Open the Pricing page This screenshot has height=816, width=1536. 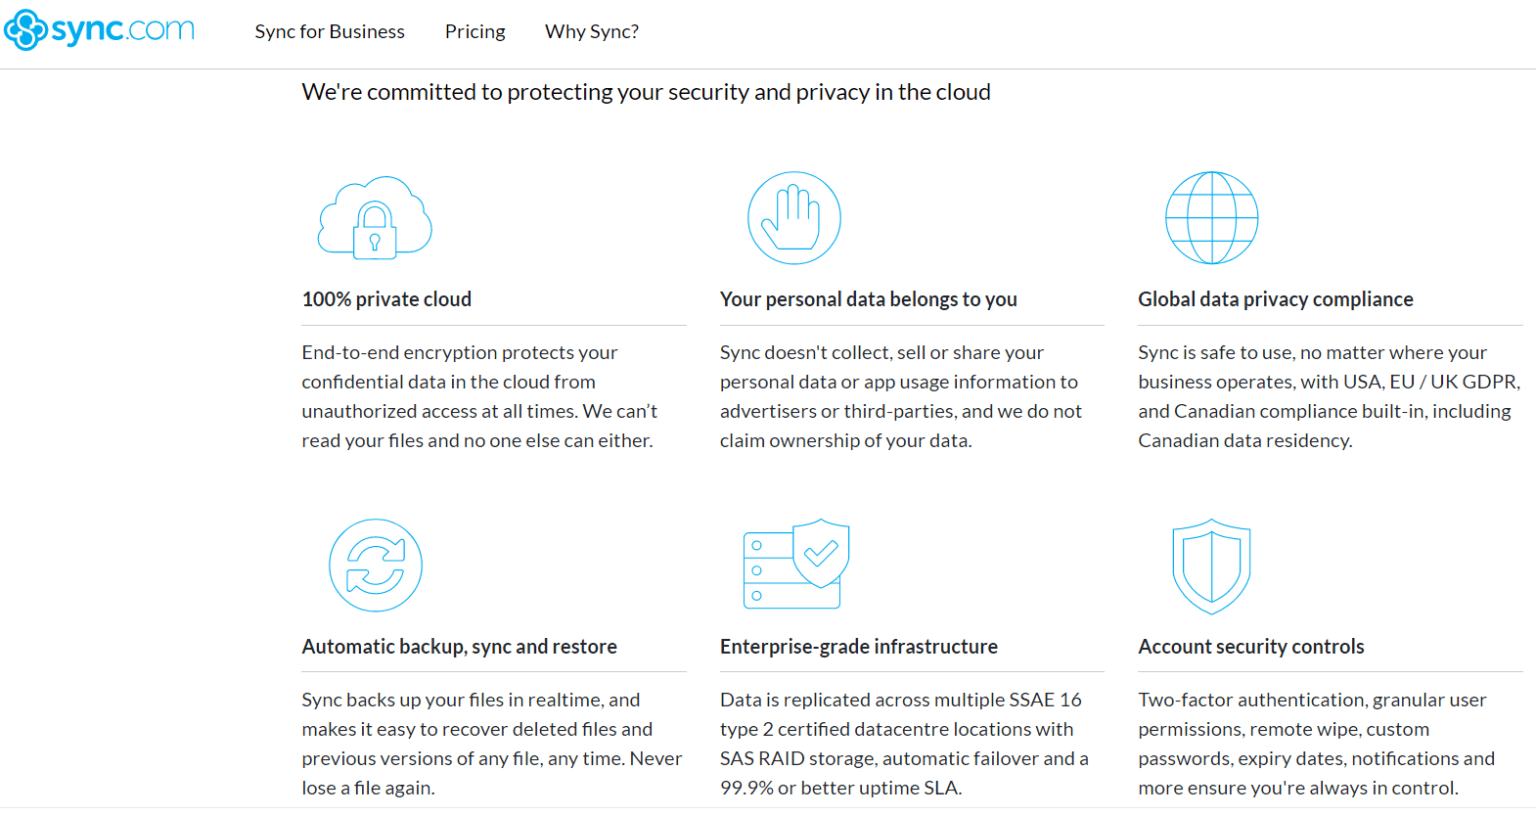(475, 31)
